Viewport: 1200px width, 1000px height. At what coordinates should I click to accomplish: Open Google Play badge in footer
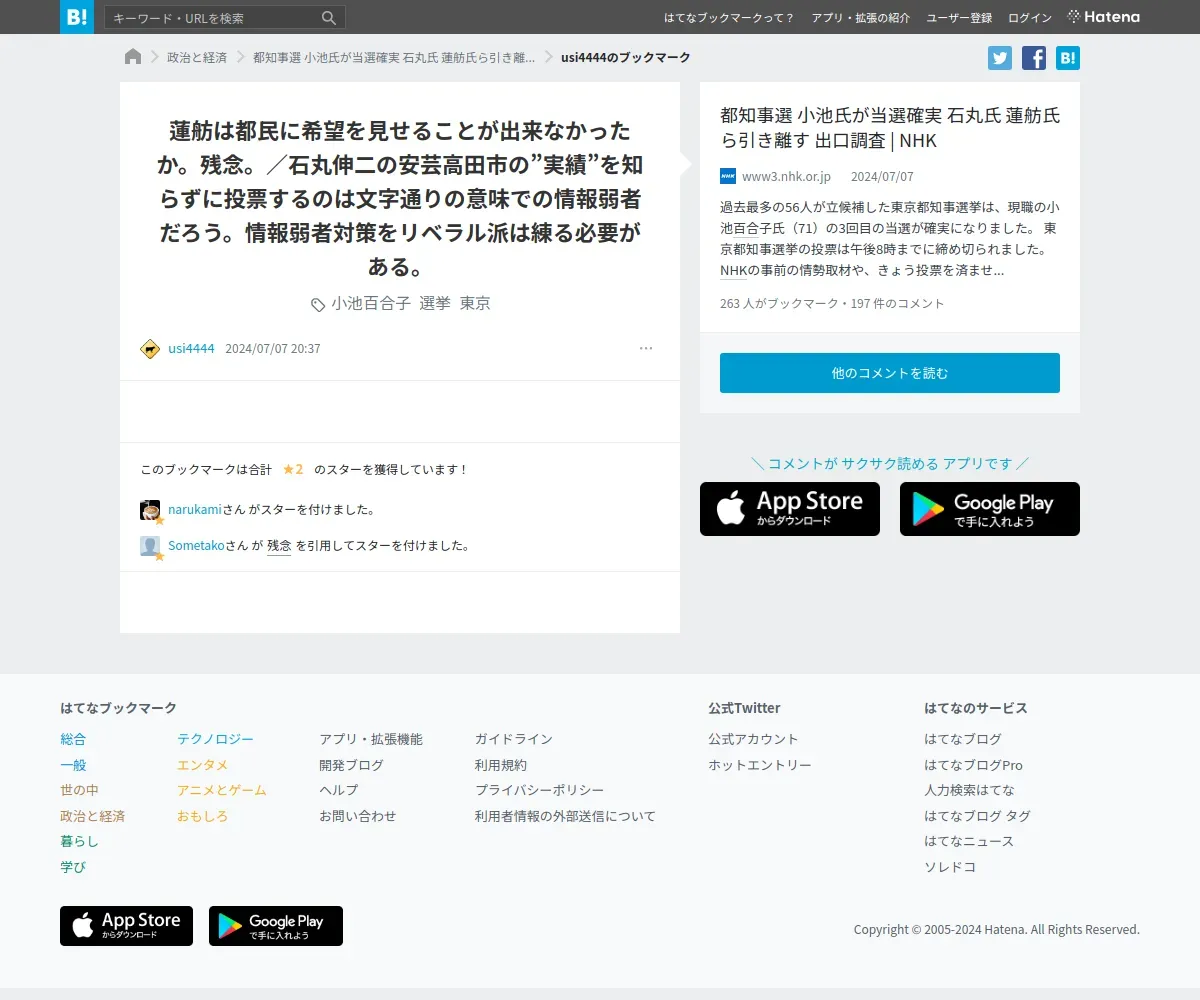tap(276, 926)
